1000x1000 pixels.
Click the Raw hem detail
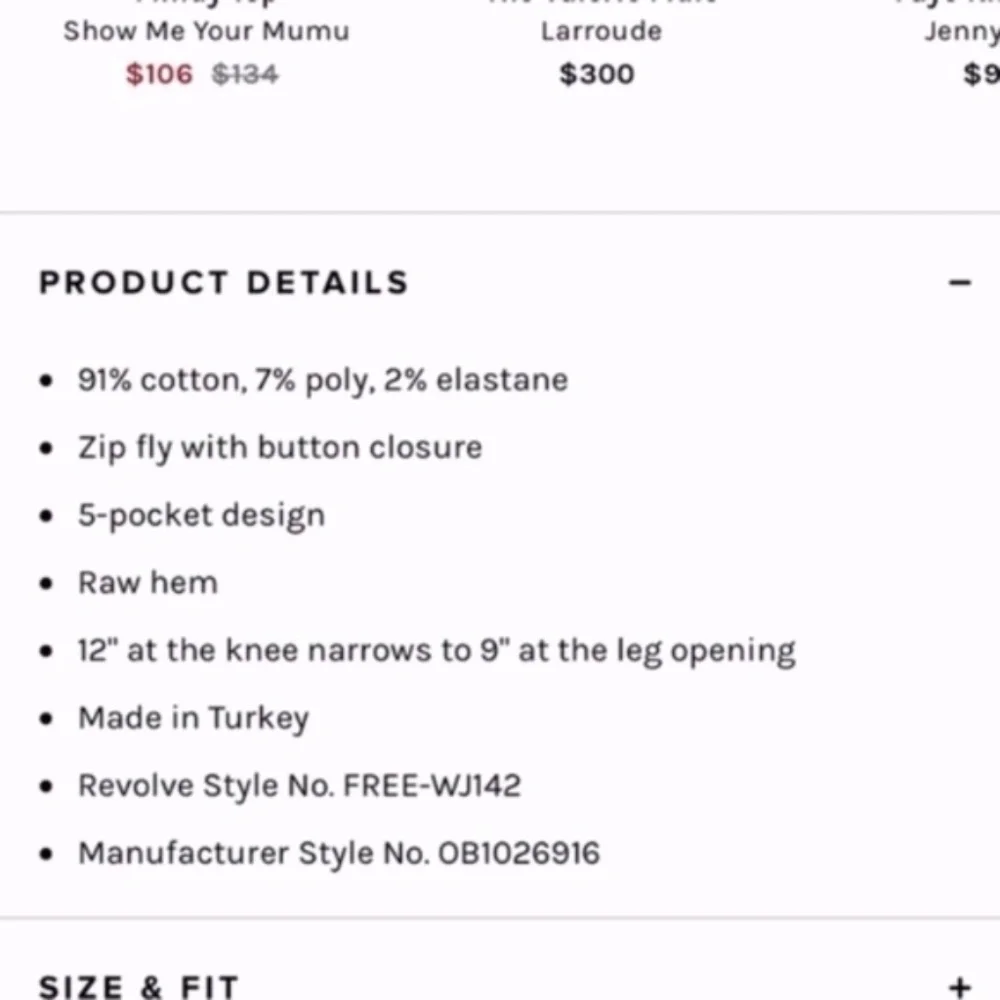[x=147, y=582]
